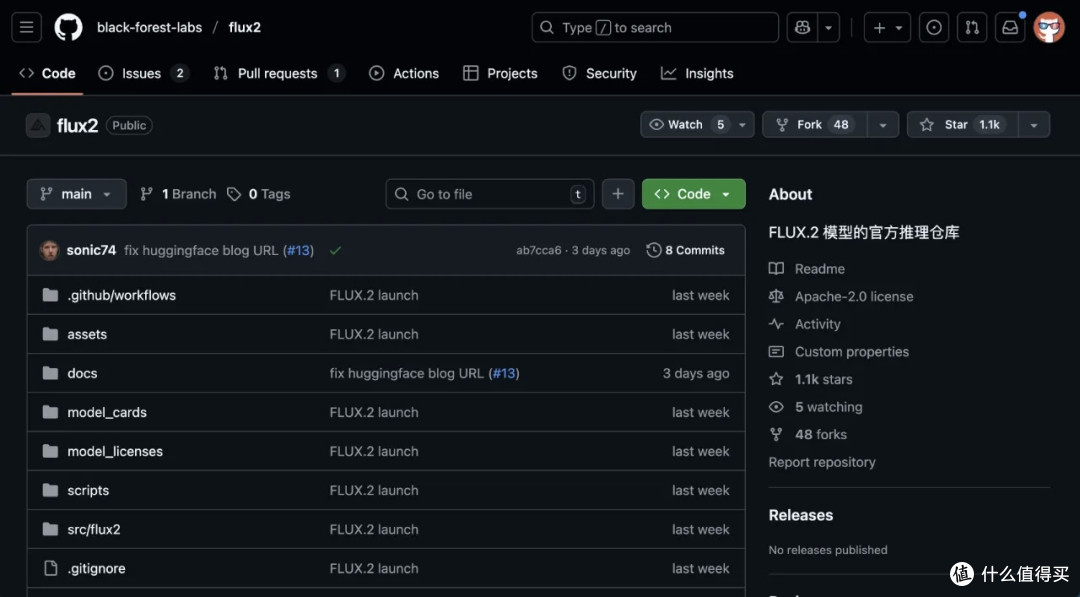Click FLUX.2 launch message in assets row
1080x597 pixels.
click(x=374, y=335)
